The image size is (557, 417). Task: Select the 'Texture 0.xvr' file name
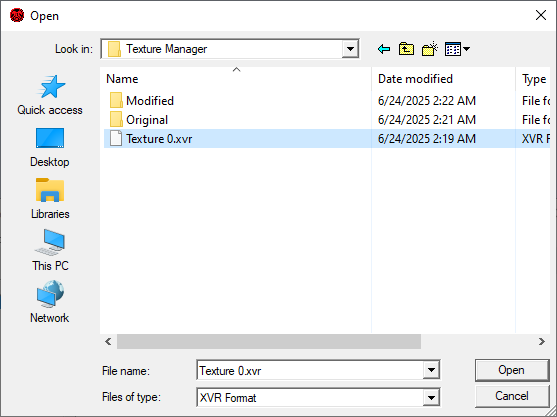tap(159, 139)
